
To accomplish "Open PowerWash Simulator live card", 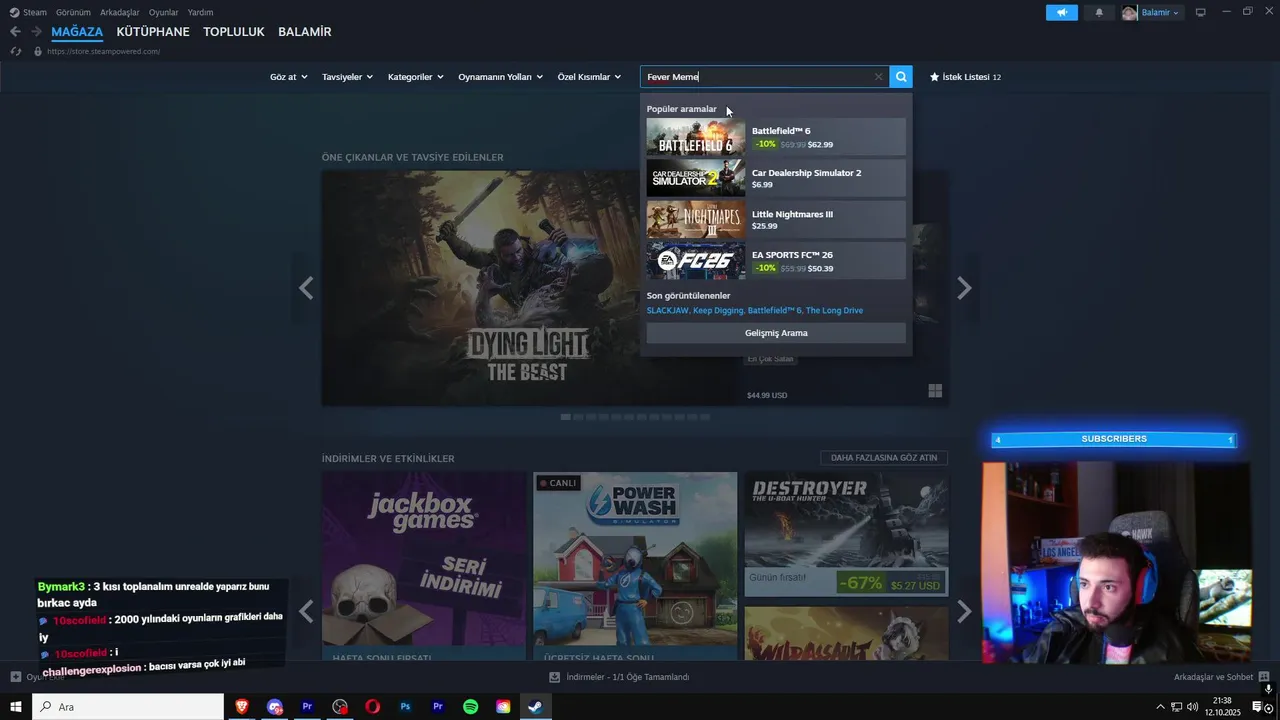I will (x=635, y=566).
